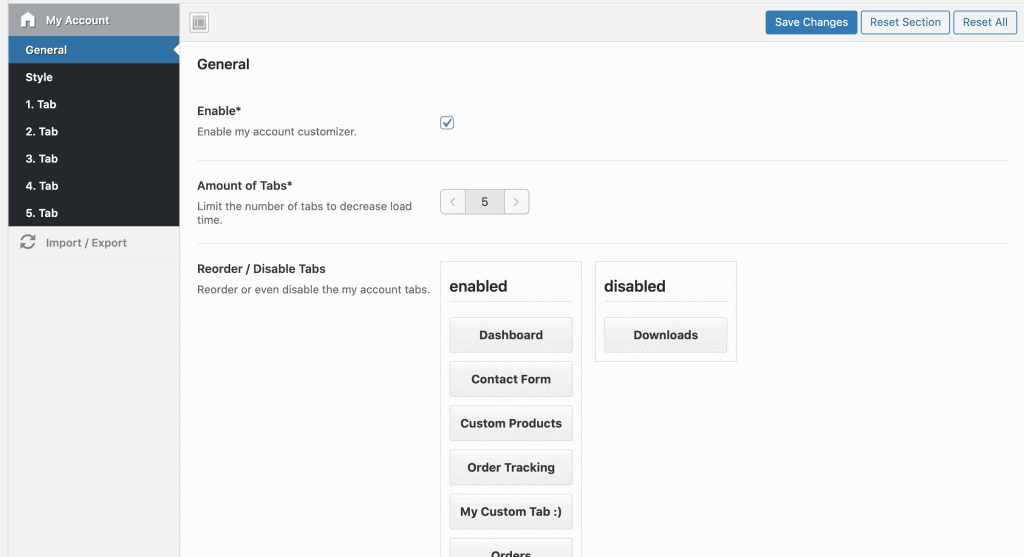Click the Reset All button
1024x557 pixels.
(x=985, y=22)
